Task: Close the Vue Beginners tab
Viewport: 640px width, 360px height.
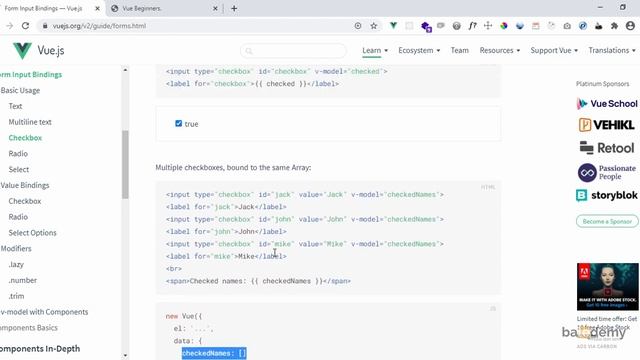Action: coord(215,8)
